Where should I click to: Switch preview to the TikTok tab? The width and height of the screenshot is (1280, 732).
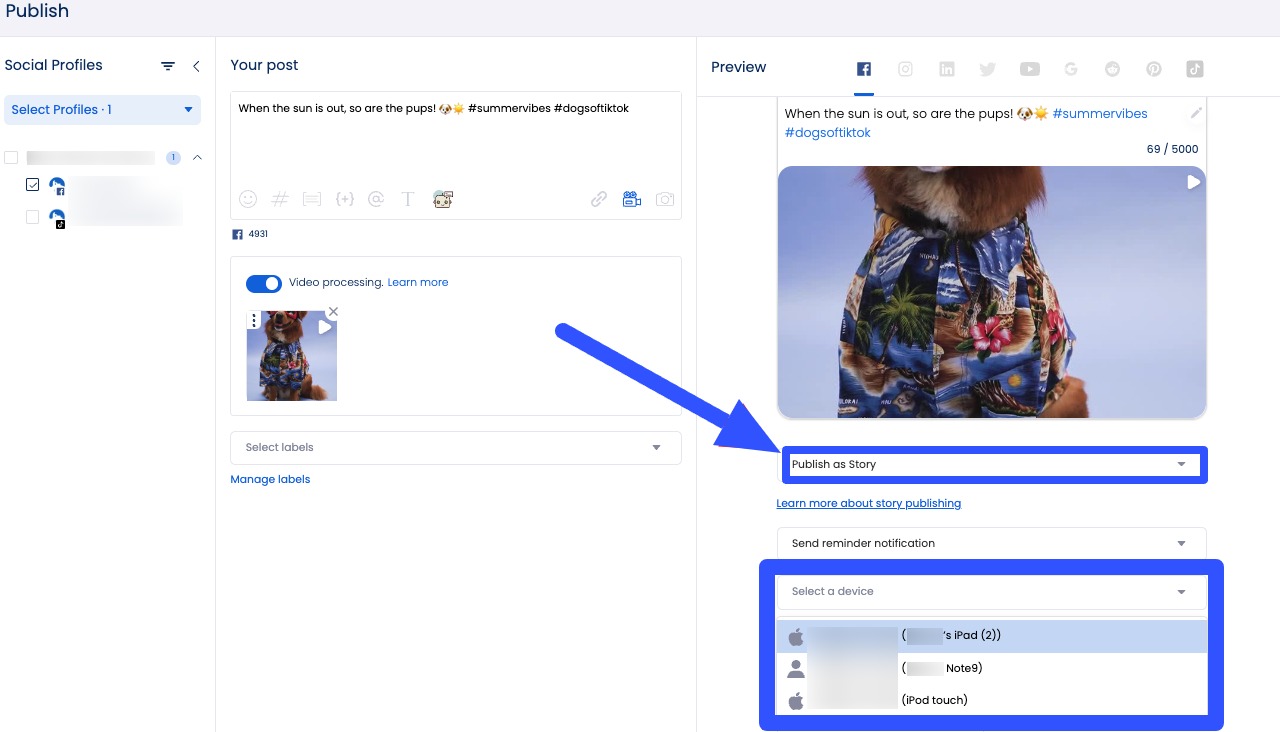(x=1195, y=68)
